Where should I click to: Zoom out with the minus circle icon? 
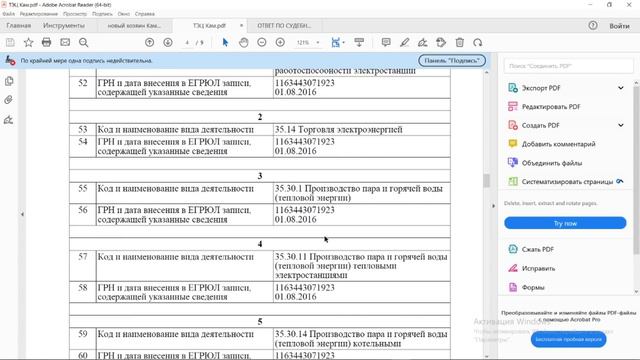pyautogui.click(x=262, y=42)
